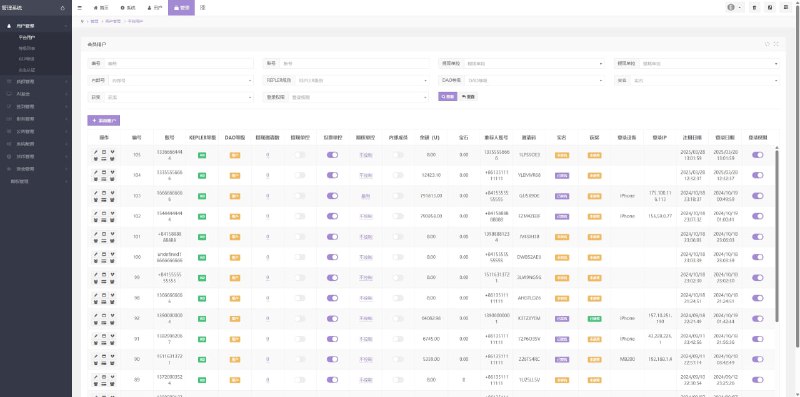Viewport: 800px width, 397px height.
Task: Click the account starting with undefined1 in row 100
Action: pyautogui.click(x=169, y=257)
